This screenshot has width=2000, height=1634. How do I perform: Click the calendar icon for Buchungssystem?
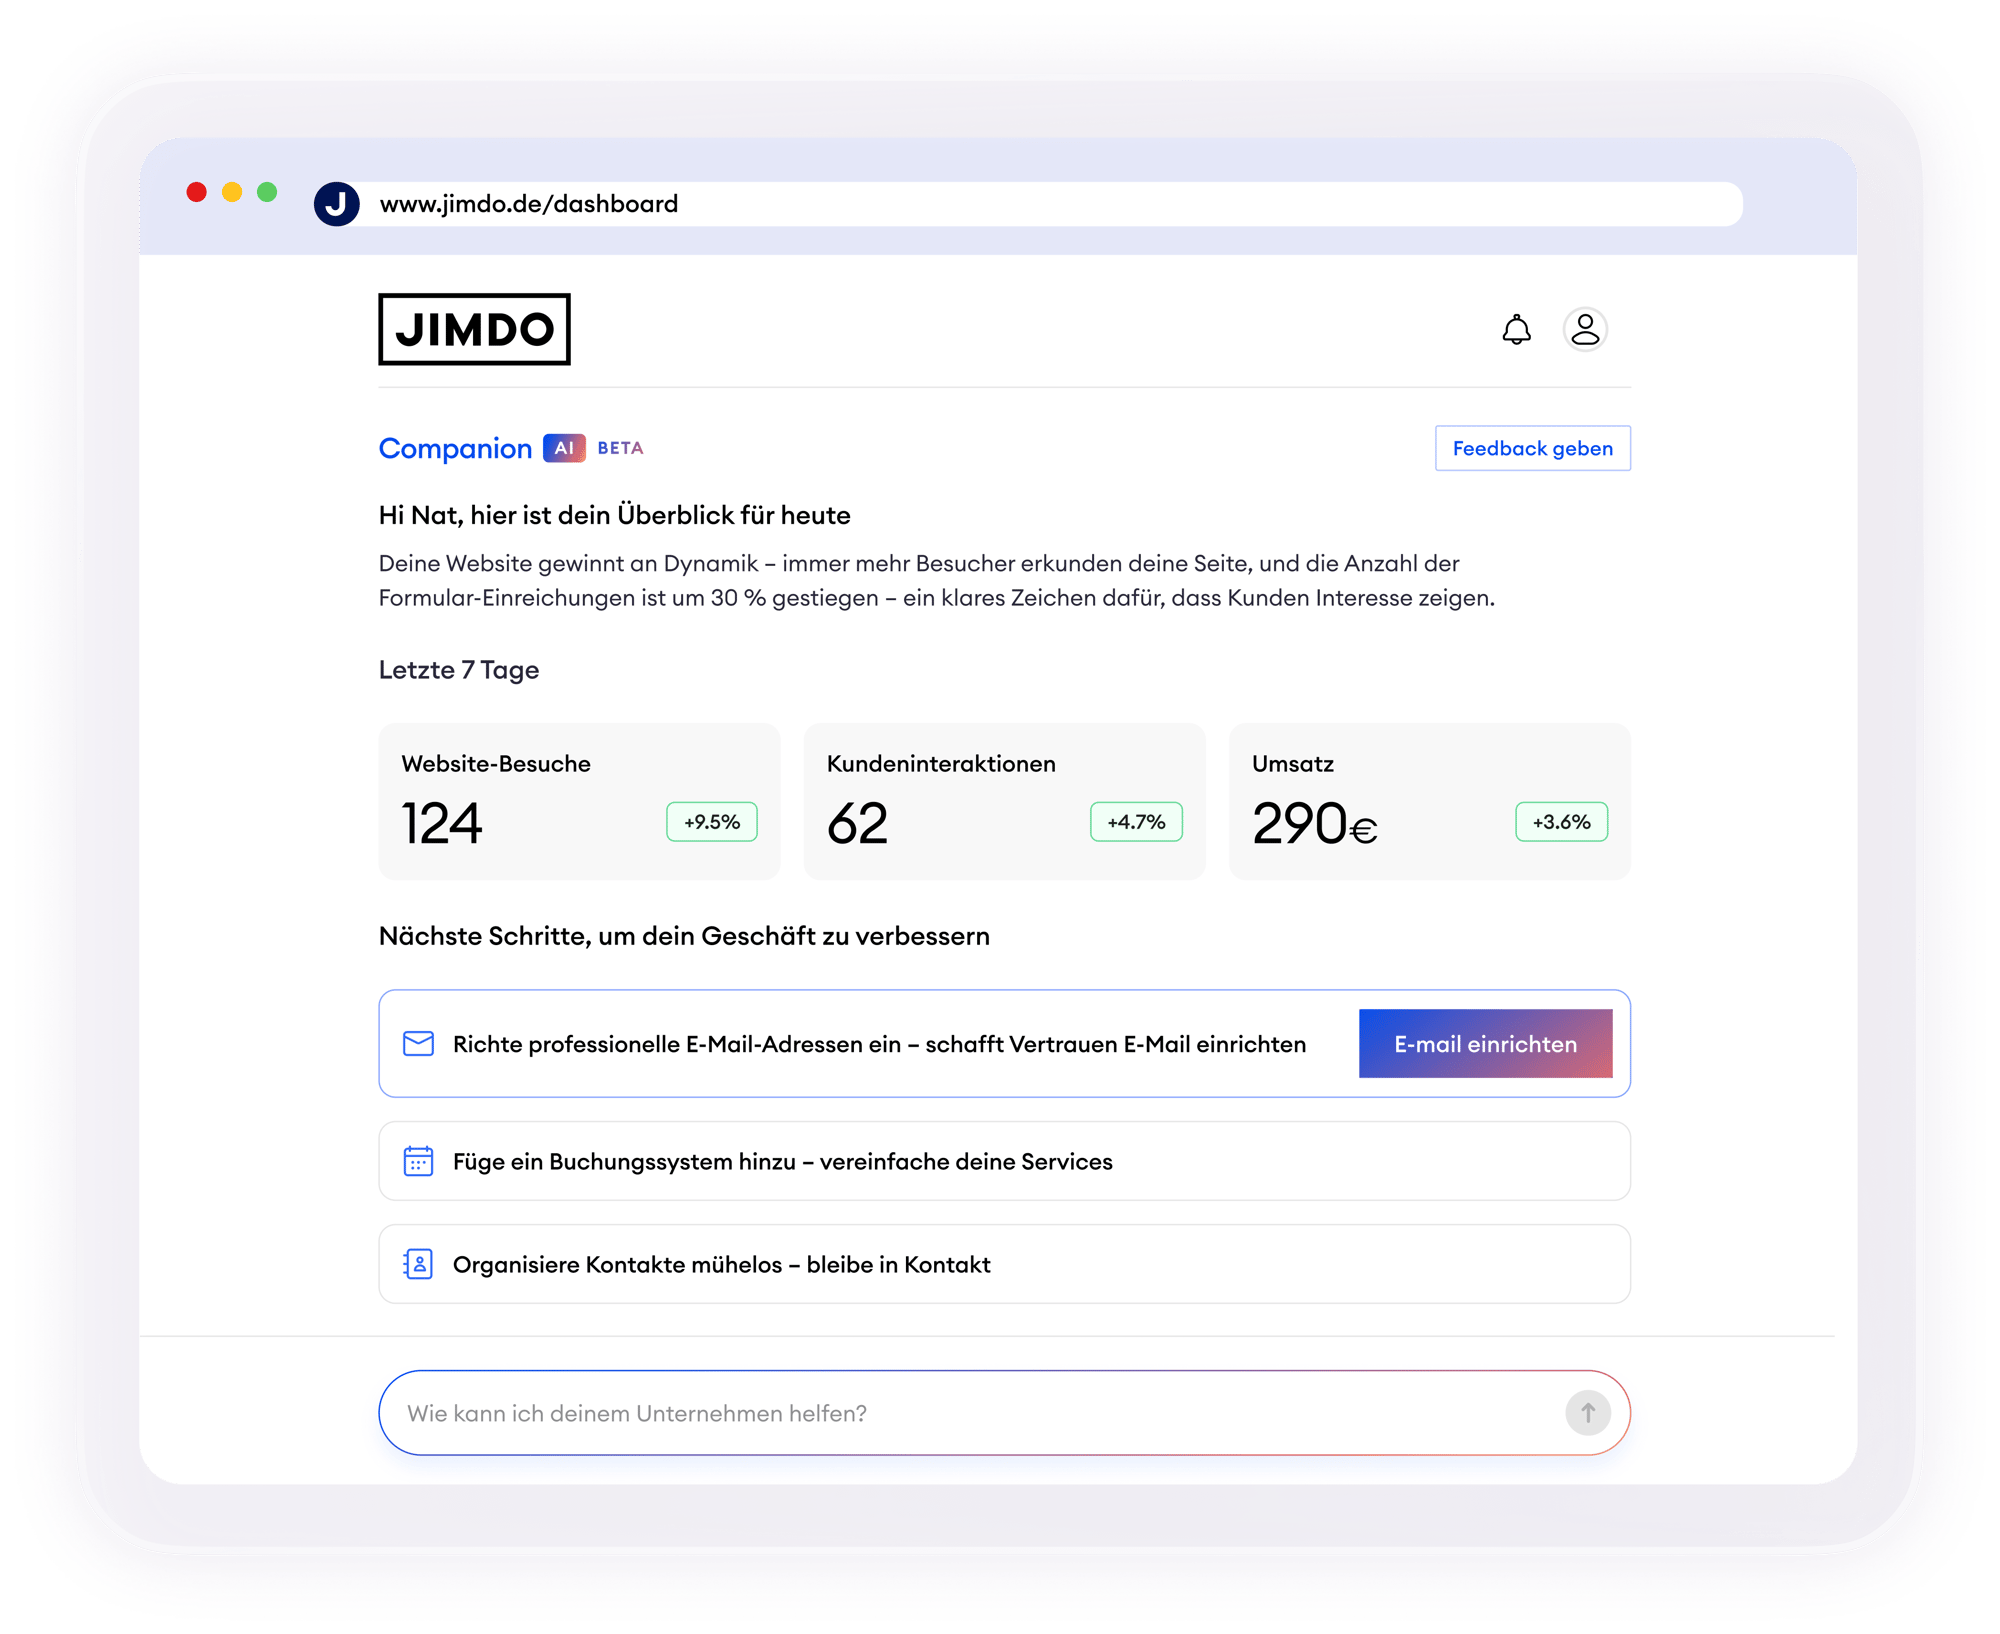tap(418, 1161)
